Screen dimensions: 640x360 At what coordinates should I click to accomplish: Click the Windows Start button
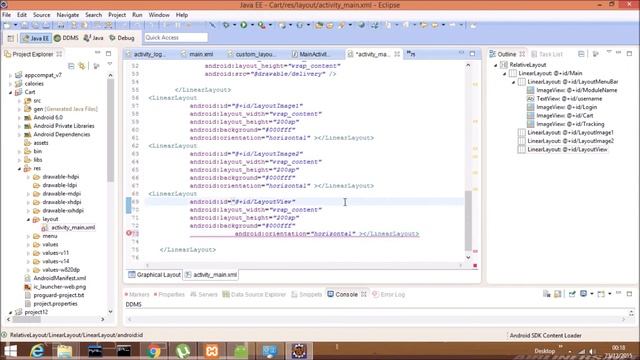click(x=10, y=351)
